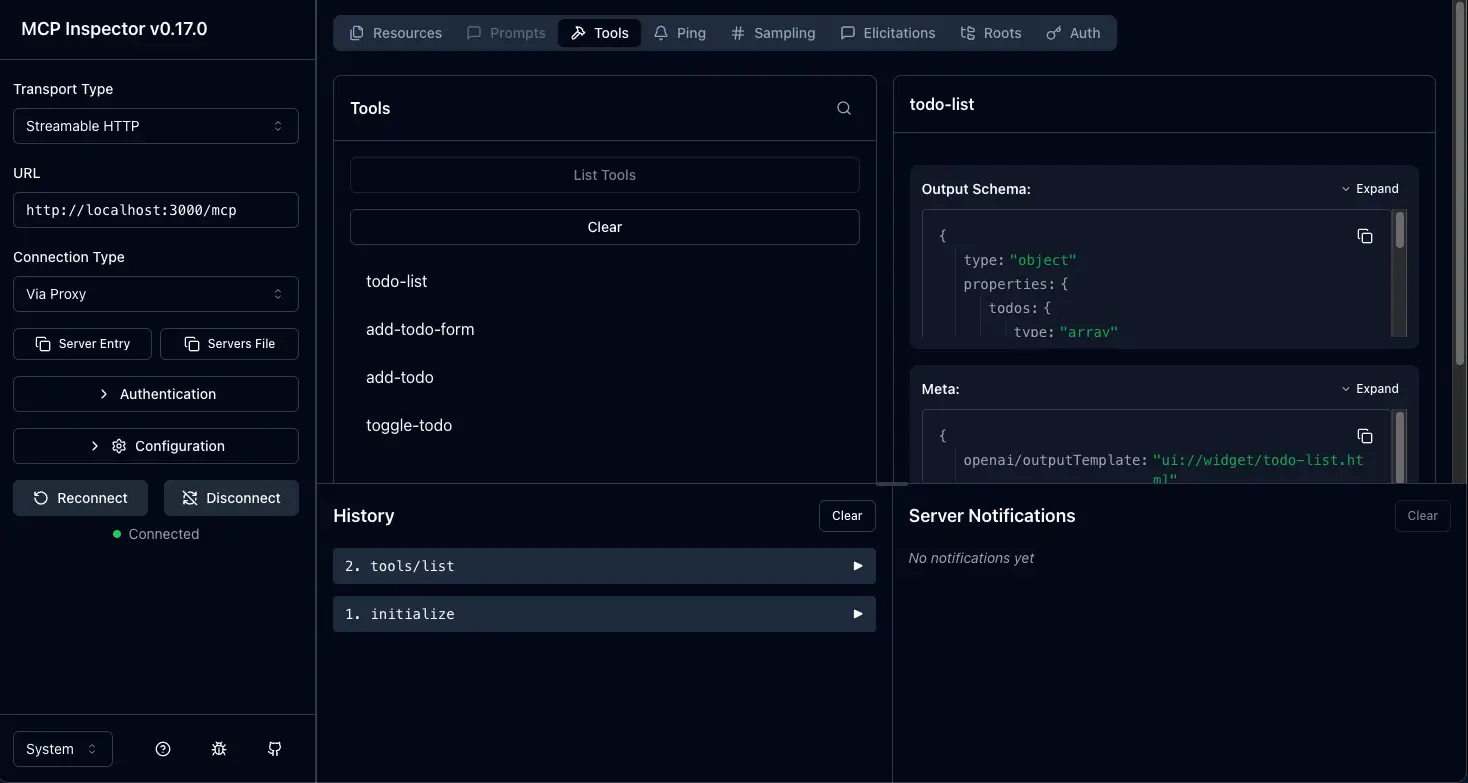Click the todo-list panel heading
Image resolution: width=1468 pixels, height=783 pixels.
pyautogui.click(x=942, y=104)
